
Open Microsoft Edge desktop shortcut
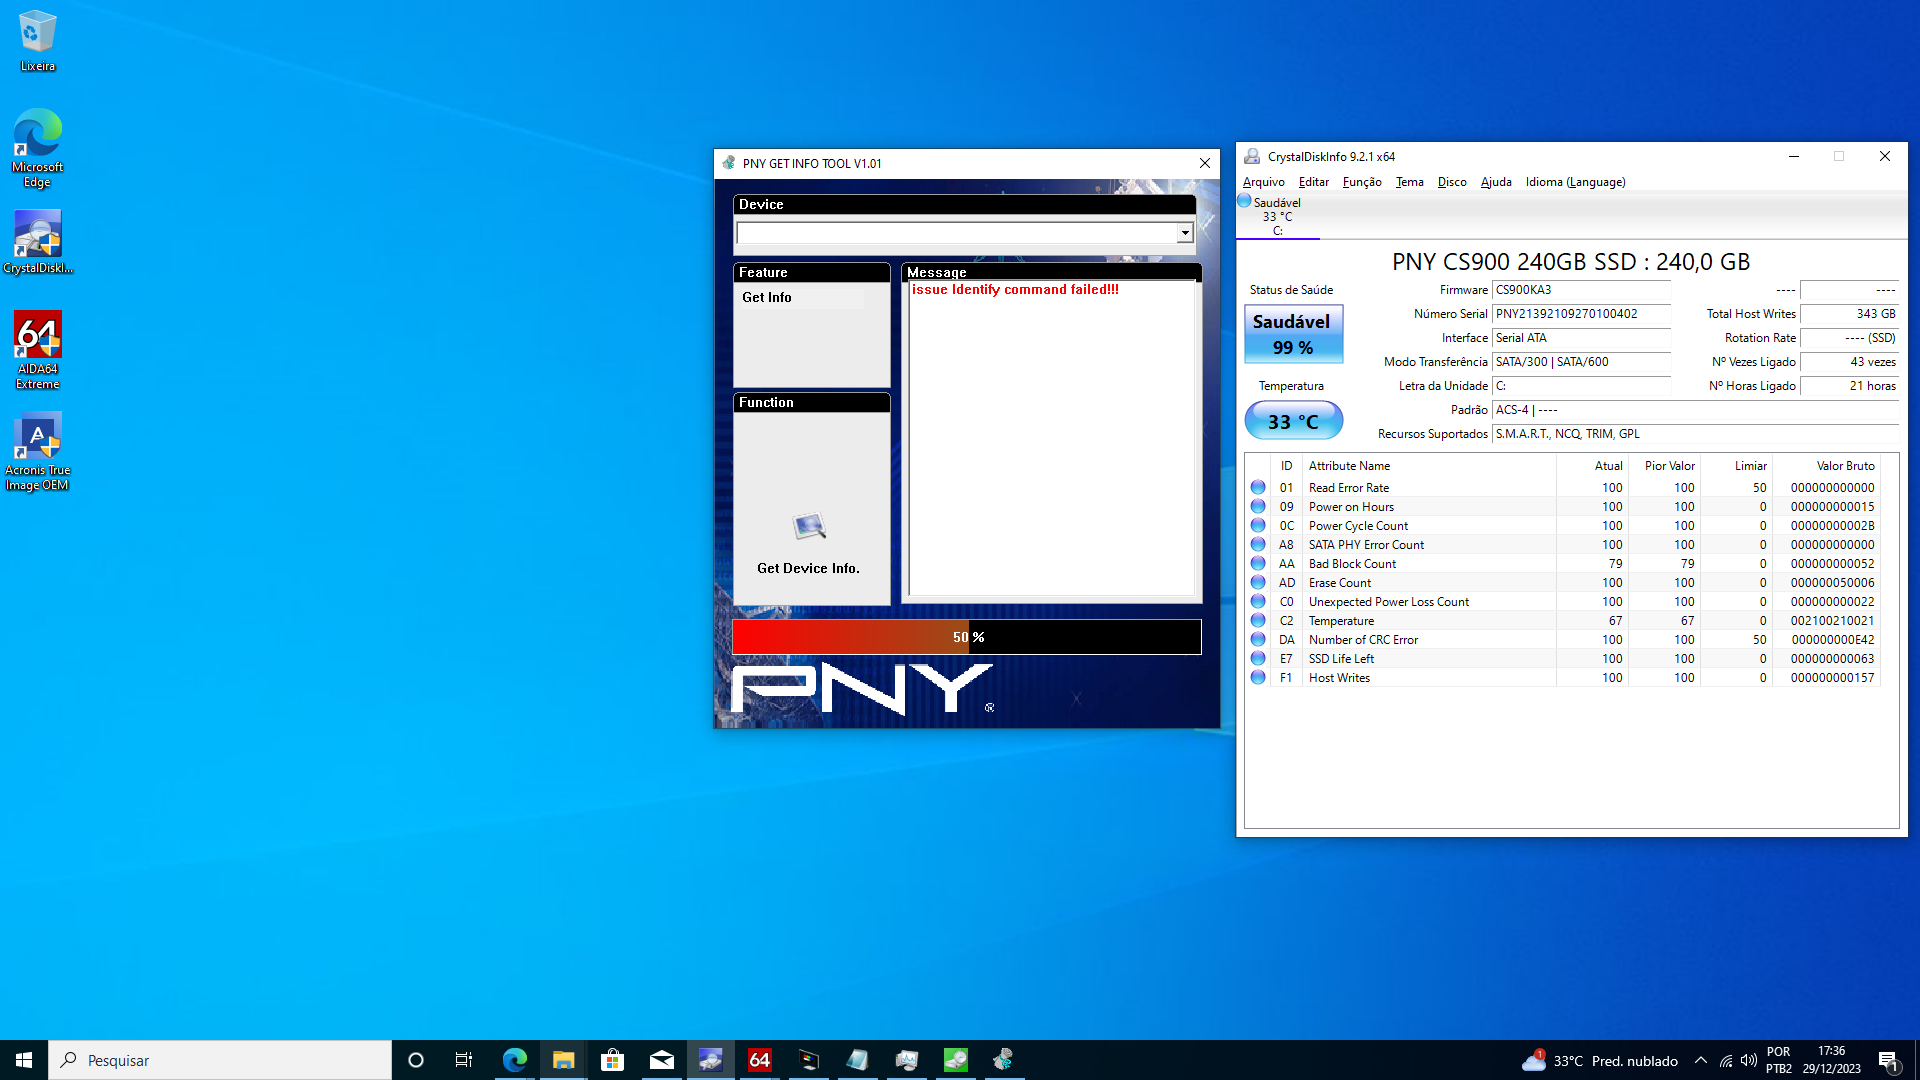click(x=37, y=148)
